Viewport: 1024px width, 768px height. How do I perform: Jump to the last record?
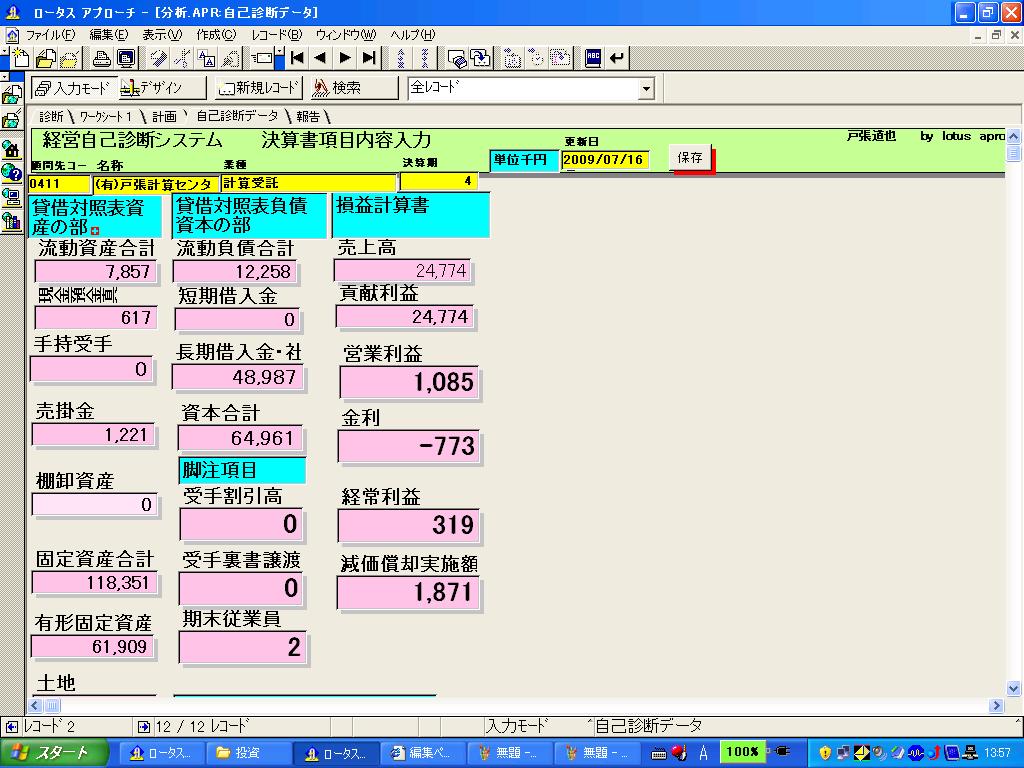pos(369,58)
